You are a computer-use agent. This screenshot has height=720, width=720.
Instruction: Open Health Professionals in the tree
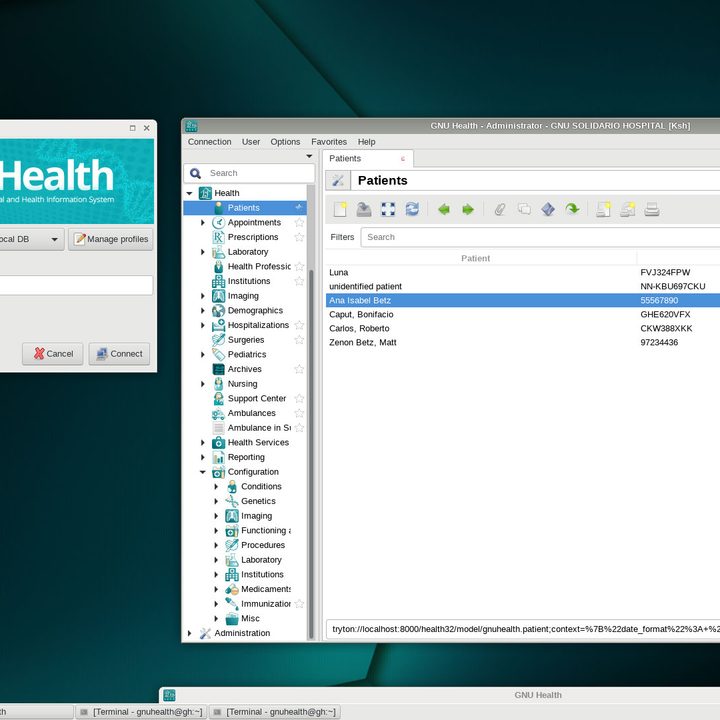point(259,266)
